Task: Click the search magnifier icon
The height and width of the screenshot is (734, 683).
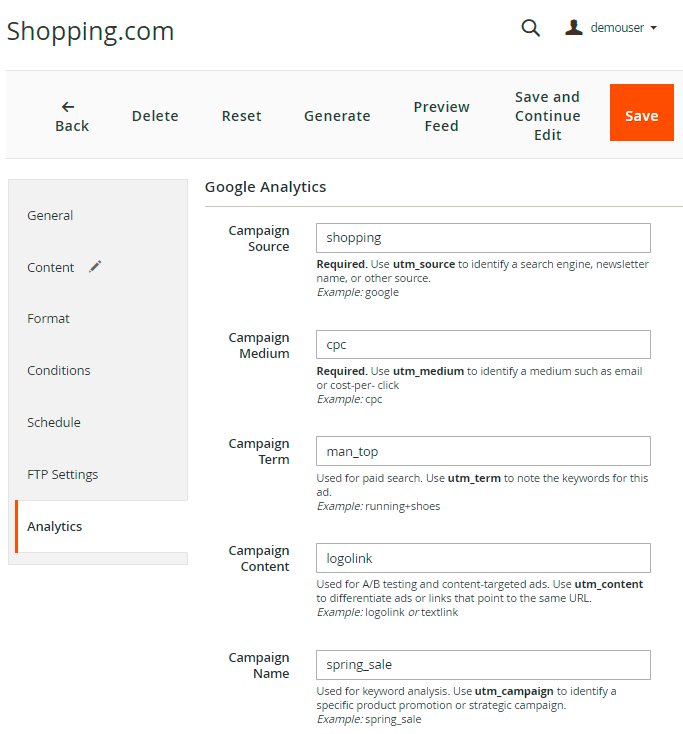Action: click(531, 28)
